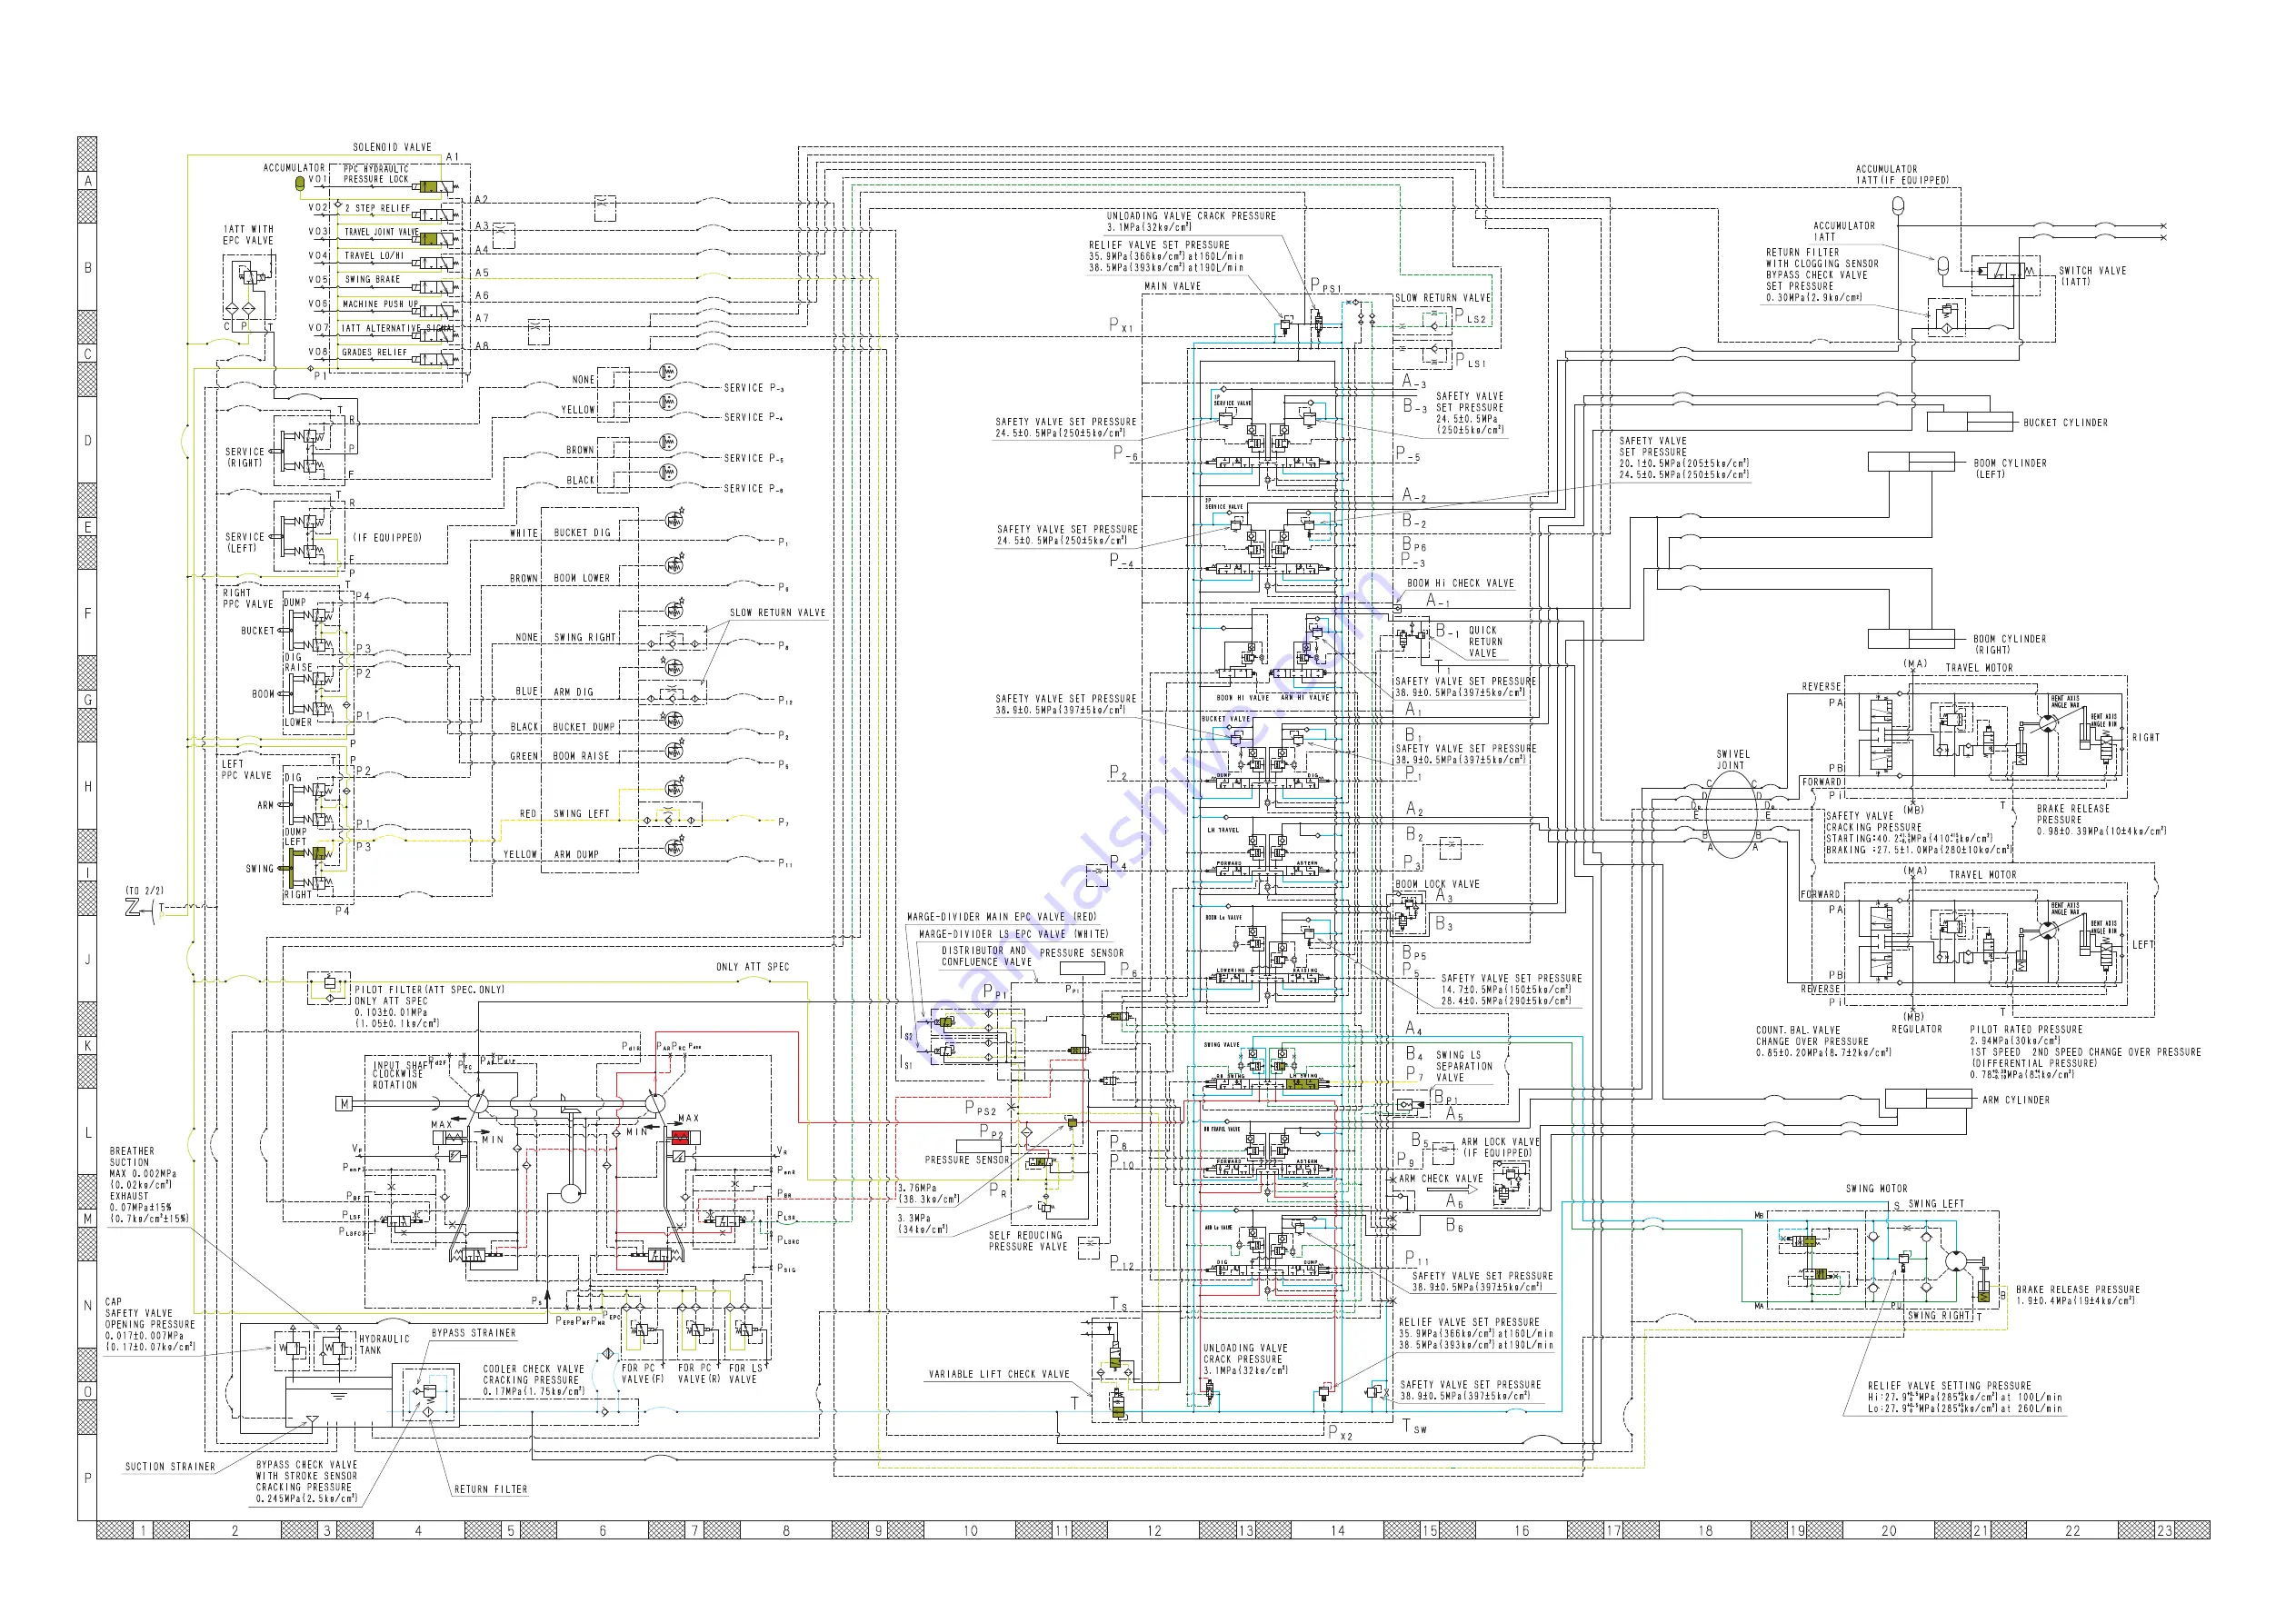Click the bucket cylinder symbol
2296x1623 pixels.
click(1970, 422)
